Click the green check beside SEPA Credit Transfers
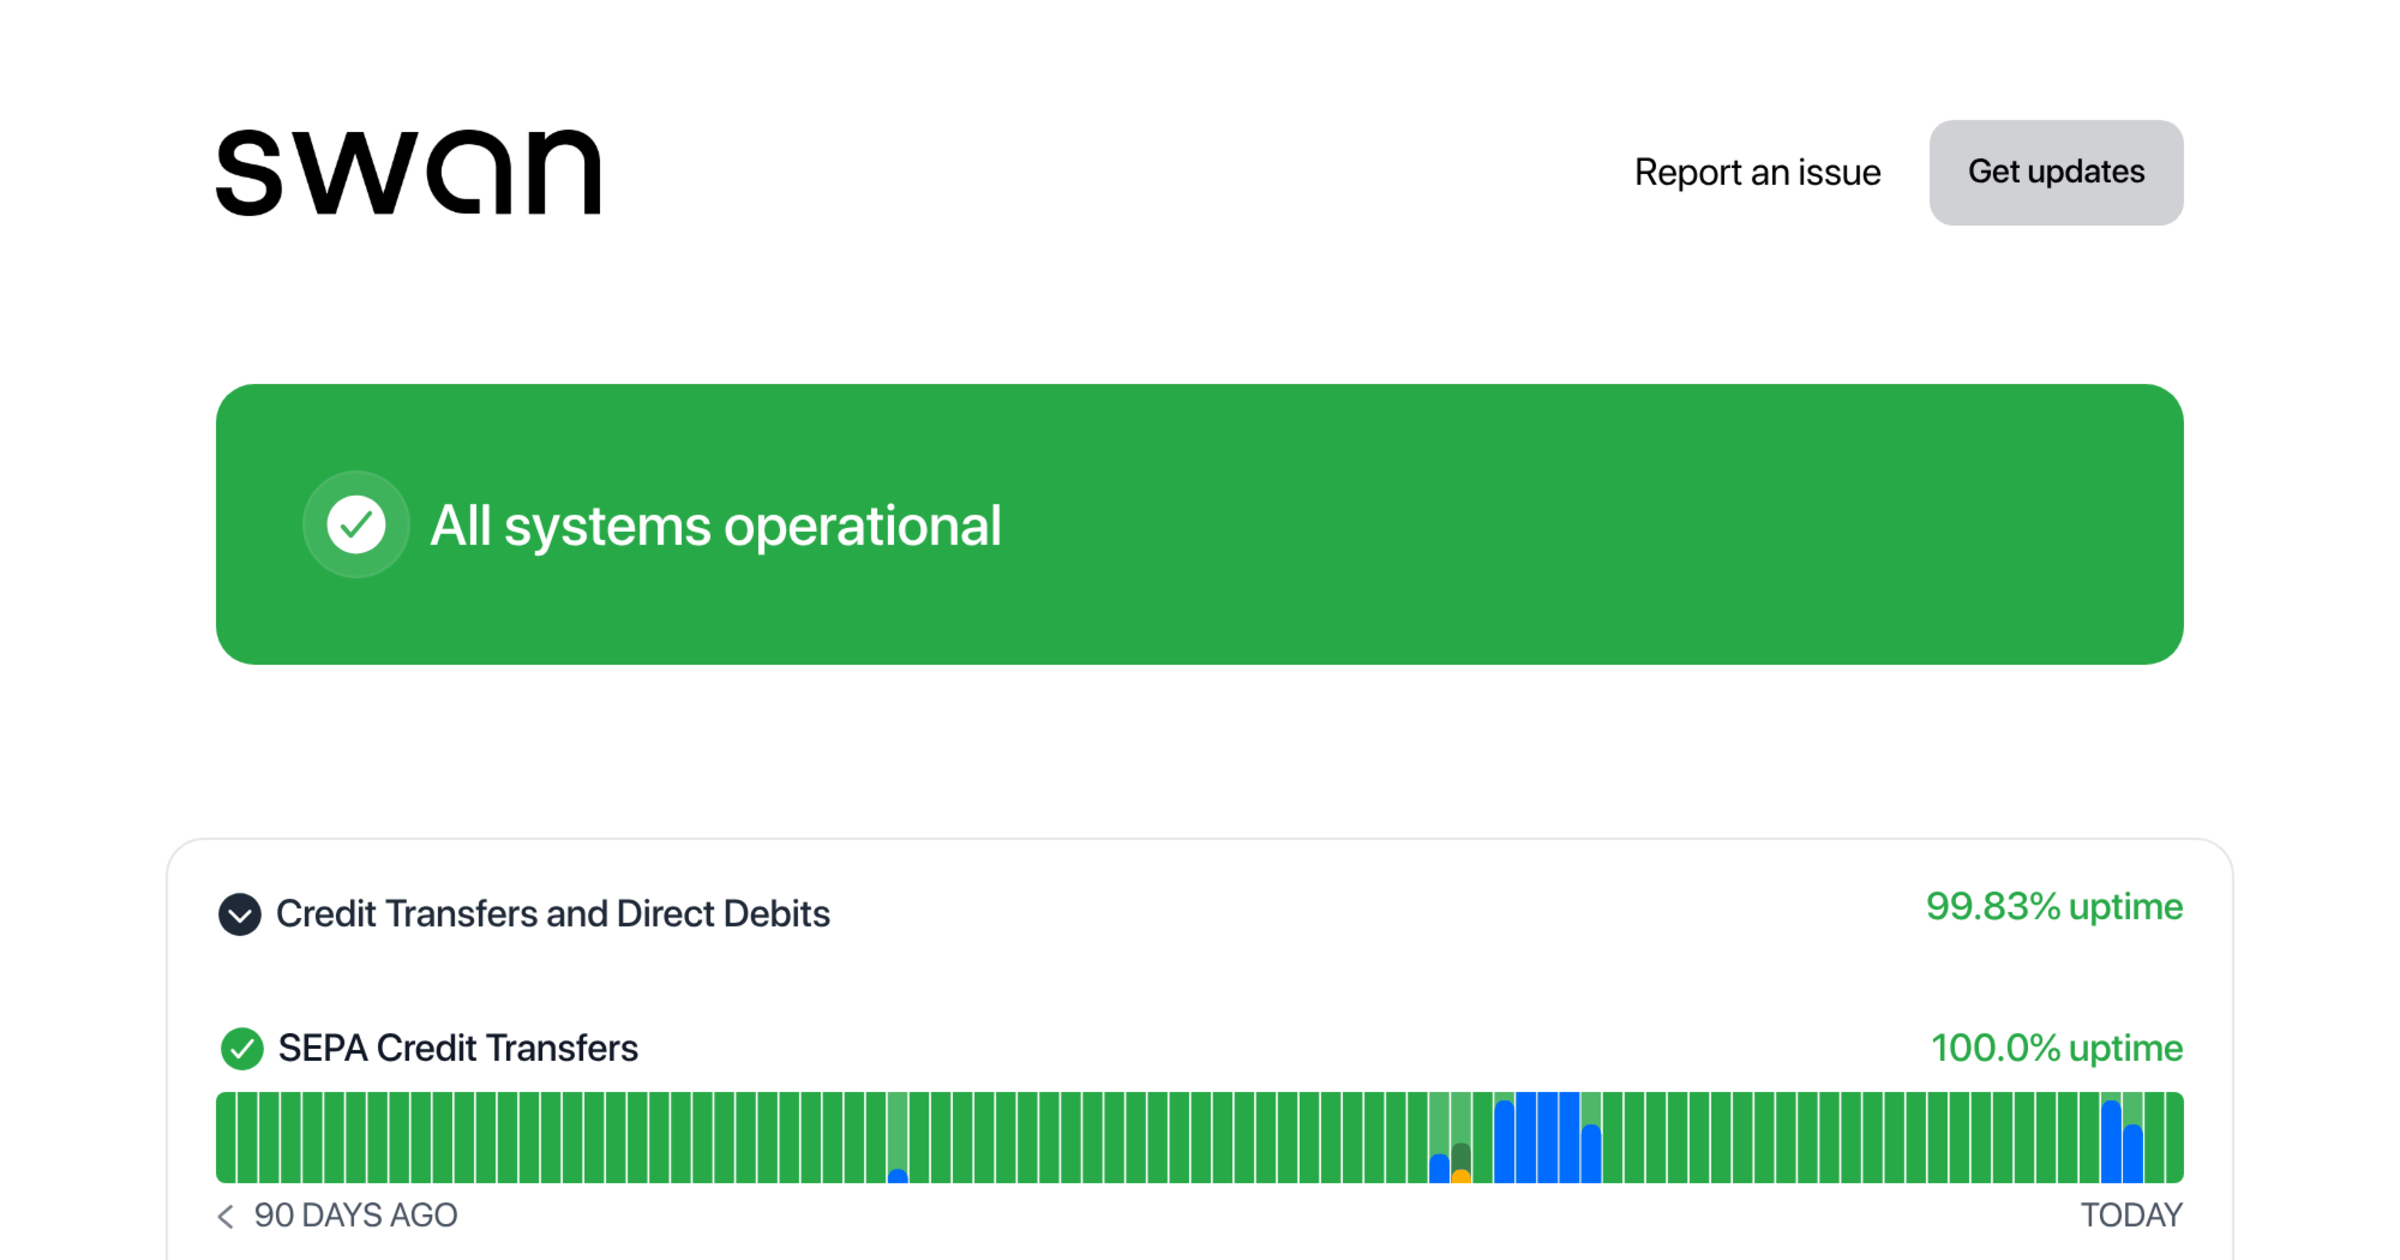 241,1048
